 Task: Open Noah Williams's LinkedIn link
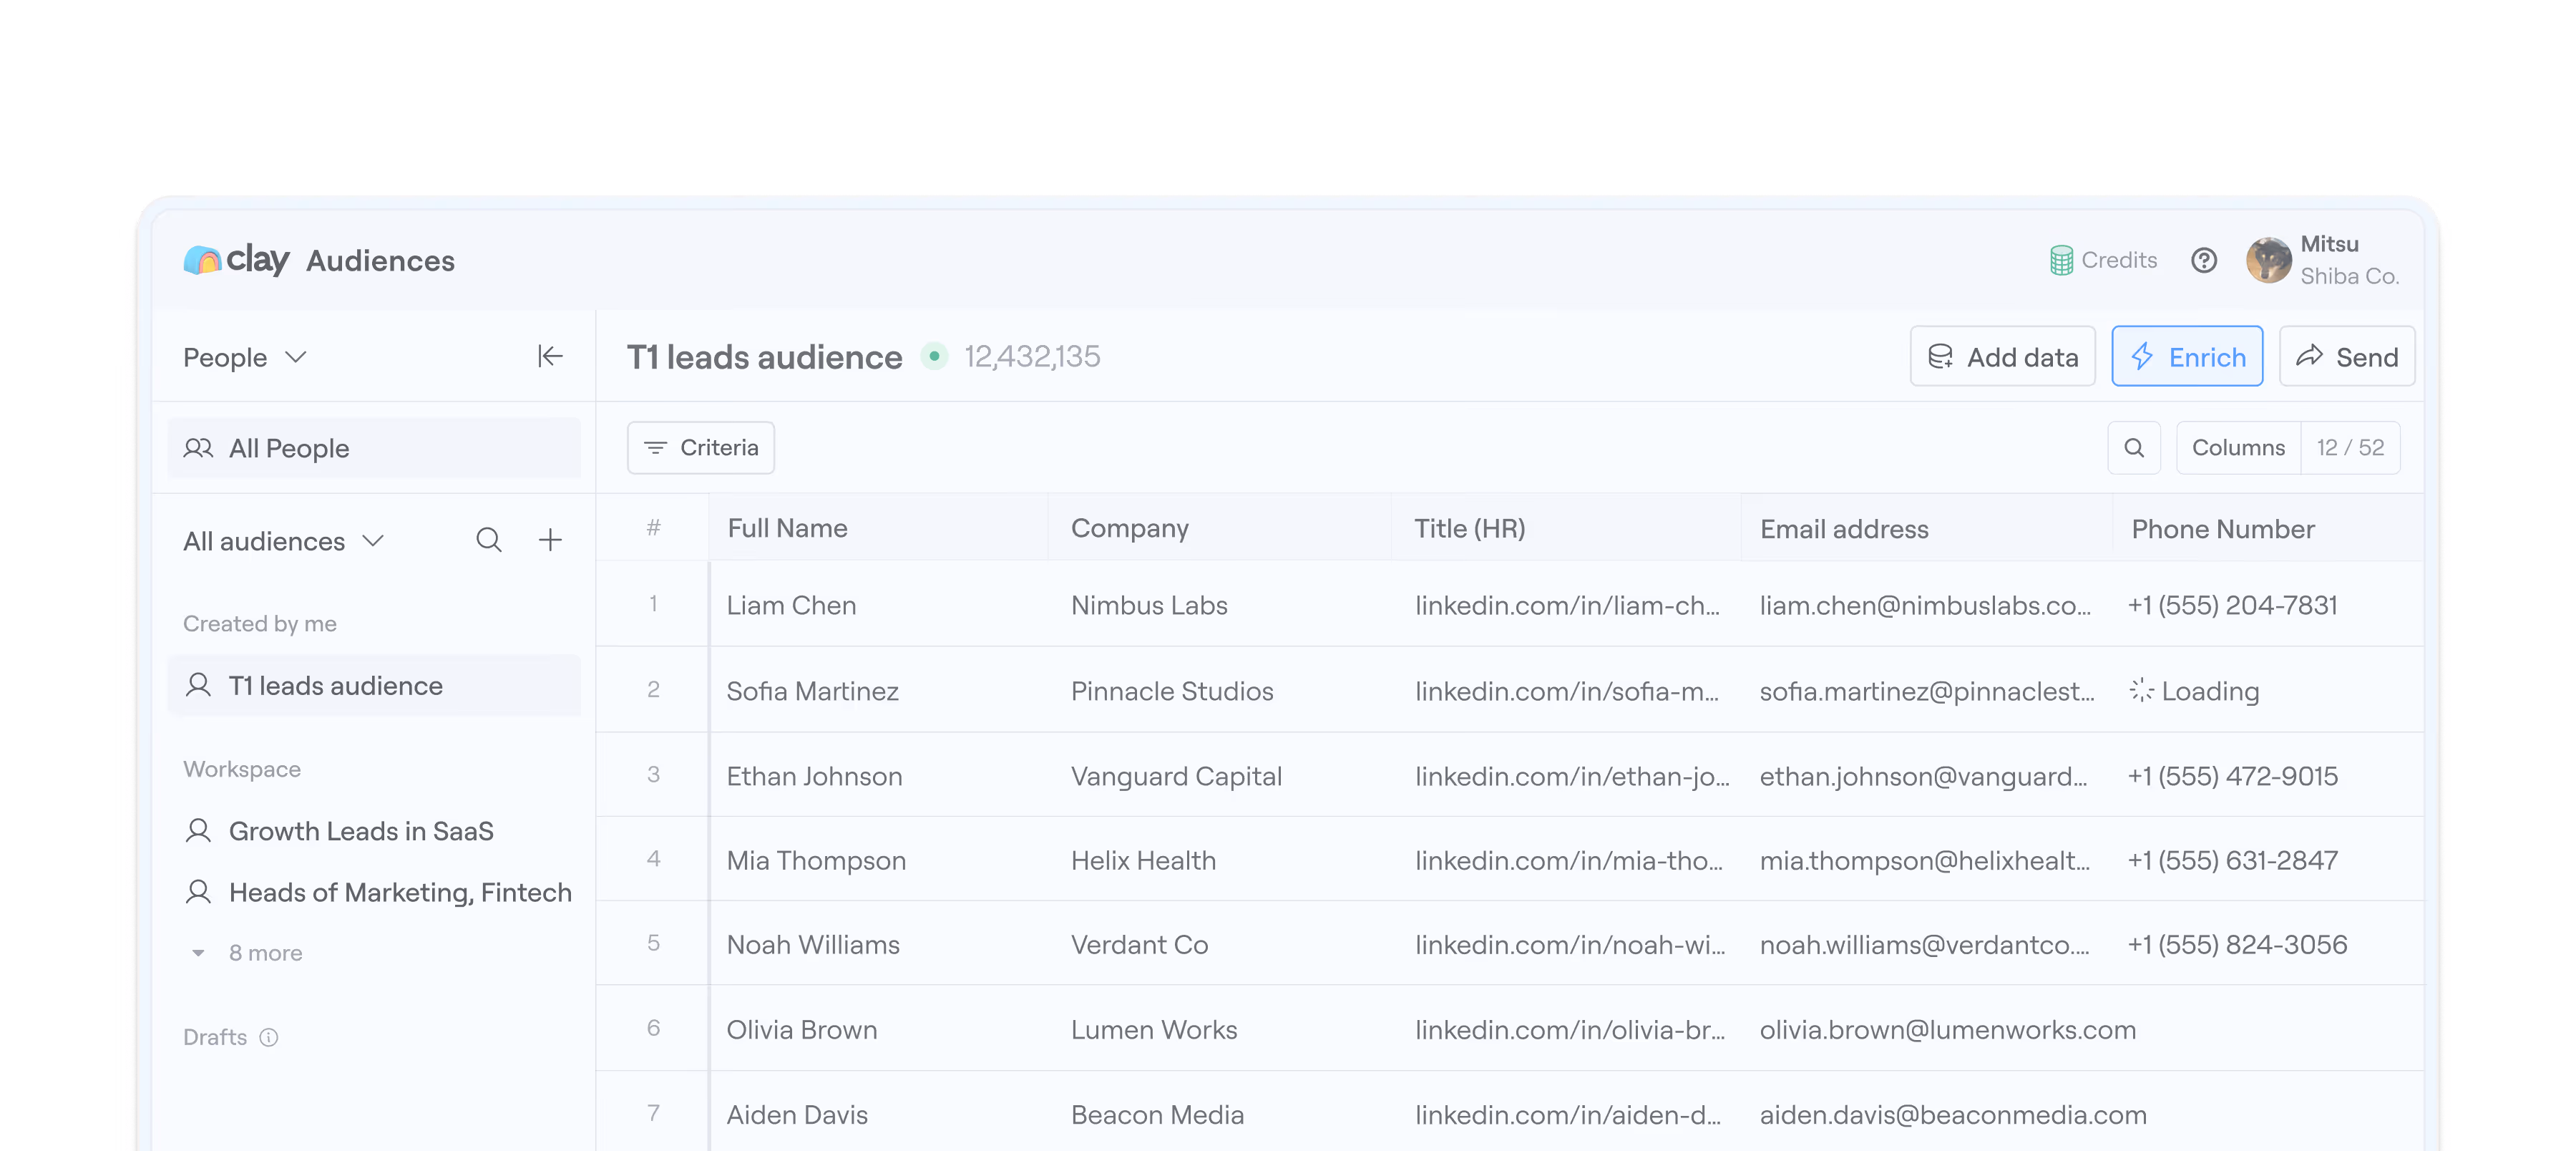[1570, 944]
